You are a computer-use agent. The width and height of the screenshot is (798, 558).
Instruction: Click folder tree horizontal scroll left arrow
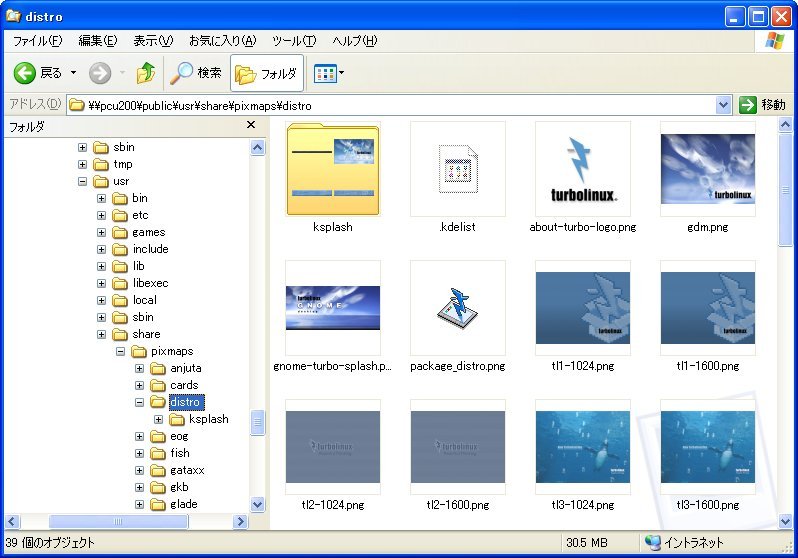click(x=12, y=521)
